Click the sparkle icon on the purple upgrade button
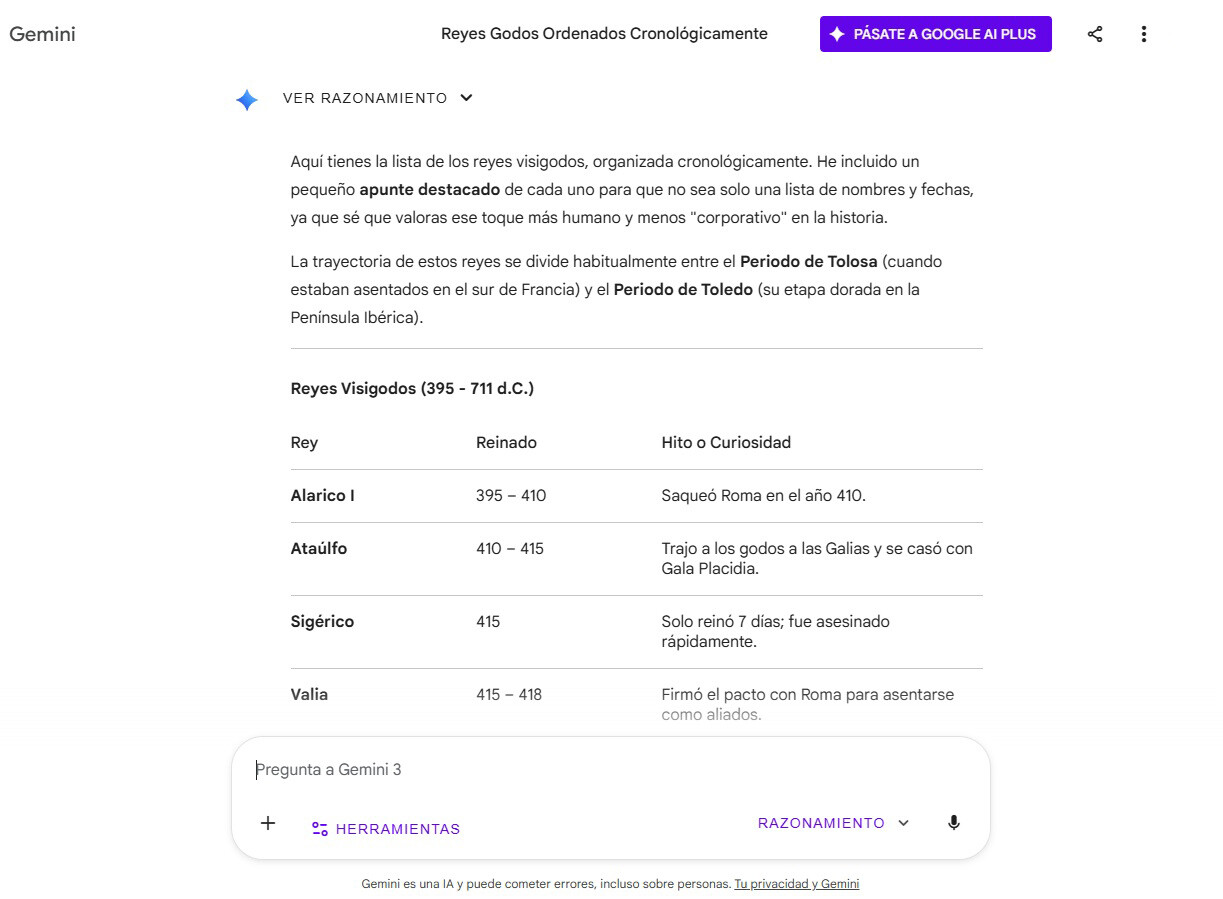This screenshot has height=899, width=1223. 837,33
